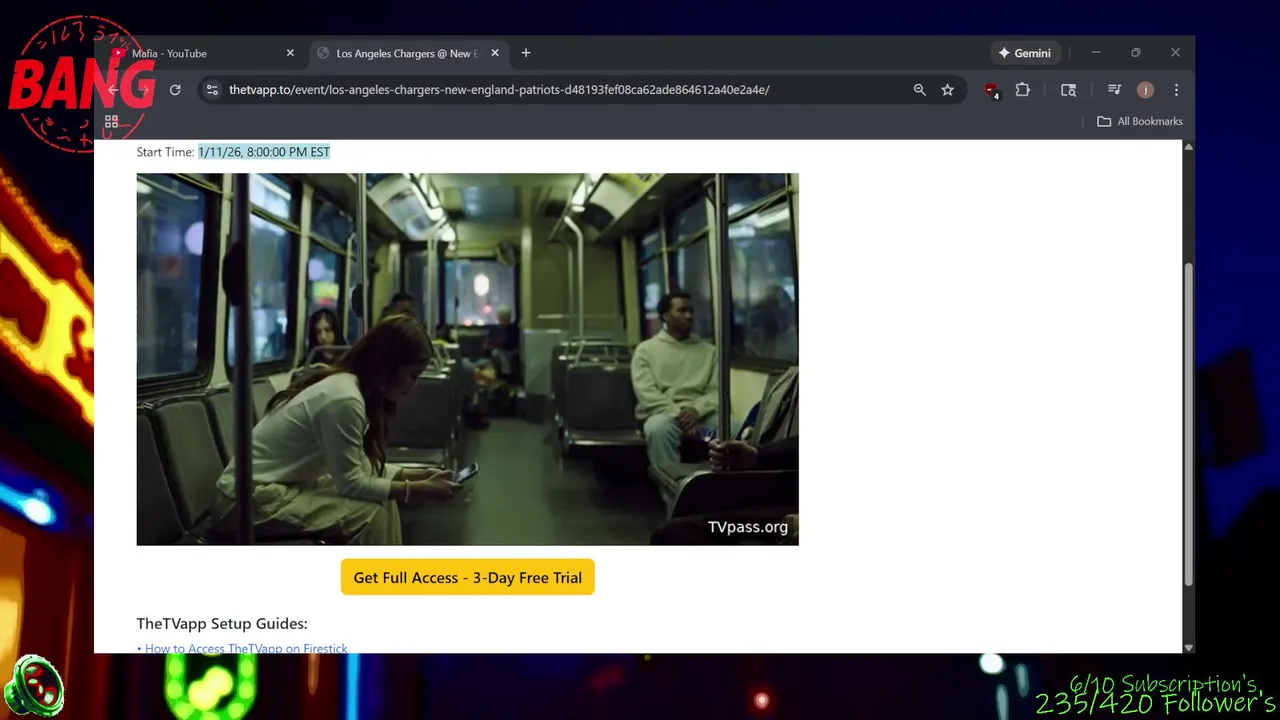This screenshot has width=1280, height=720.
Task: Close the Los Angeles Chargers tab
Action: (494, 53)
